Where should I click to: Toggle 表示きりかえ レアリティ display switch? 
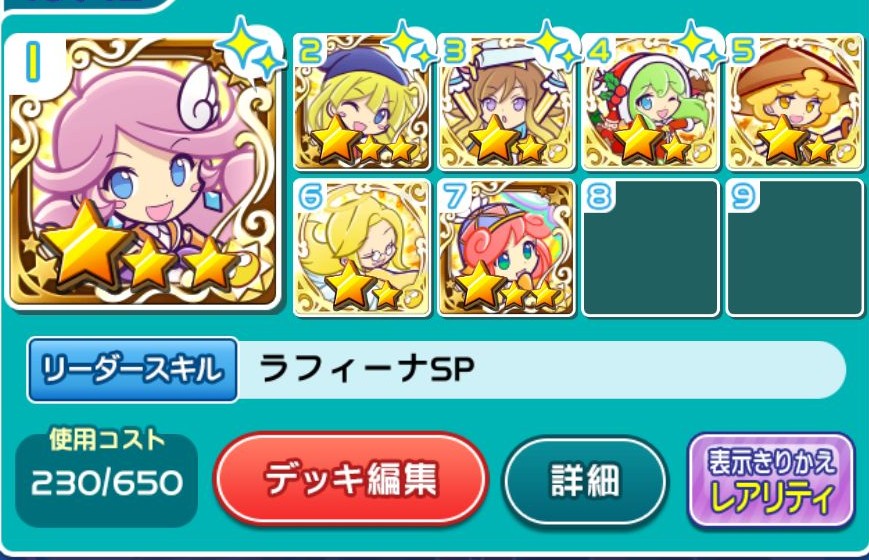tap(771, 480)
